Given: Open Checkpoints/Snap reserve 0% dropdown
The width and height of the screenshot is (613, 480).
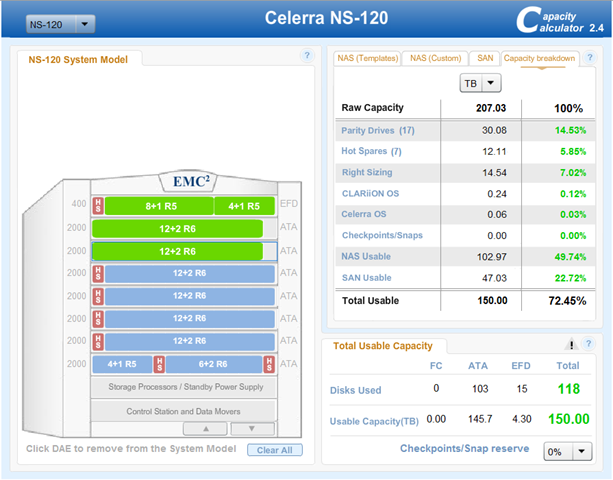Looking at the screenshot, I should pos(567,451).
